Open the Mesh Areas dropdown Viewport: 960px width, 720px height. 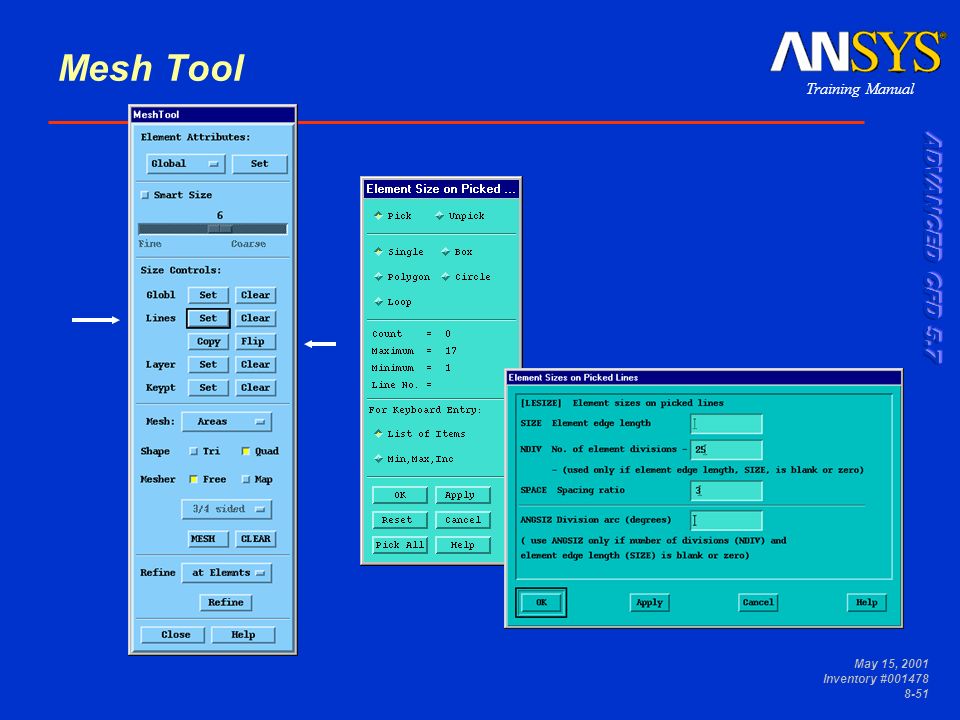(x=227, y=422)
